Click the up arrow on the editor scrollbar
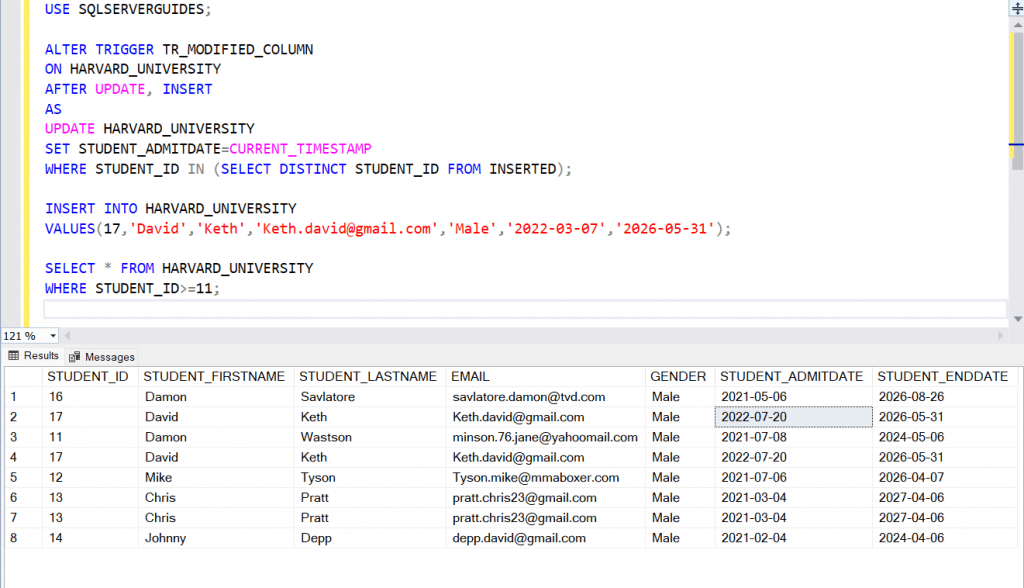 (x=1015, y=27)
